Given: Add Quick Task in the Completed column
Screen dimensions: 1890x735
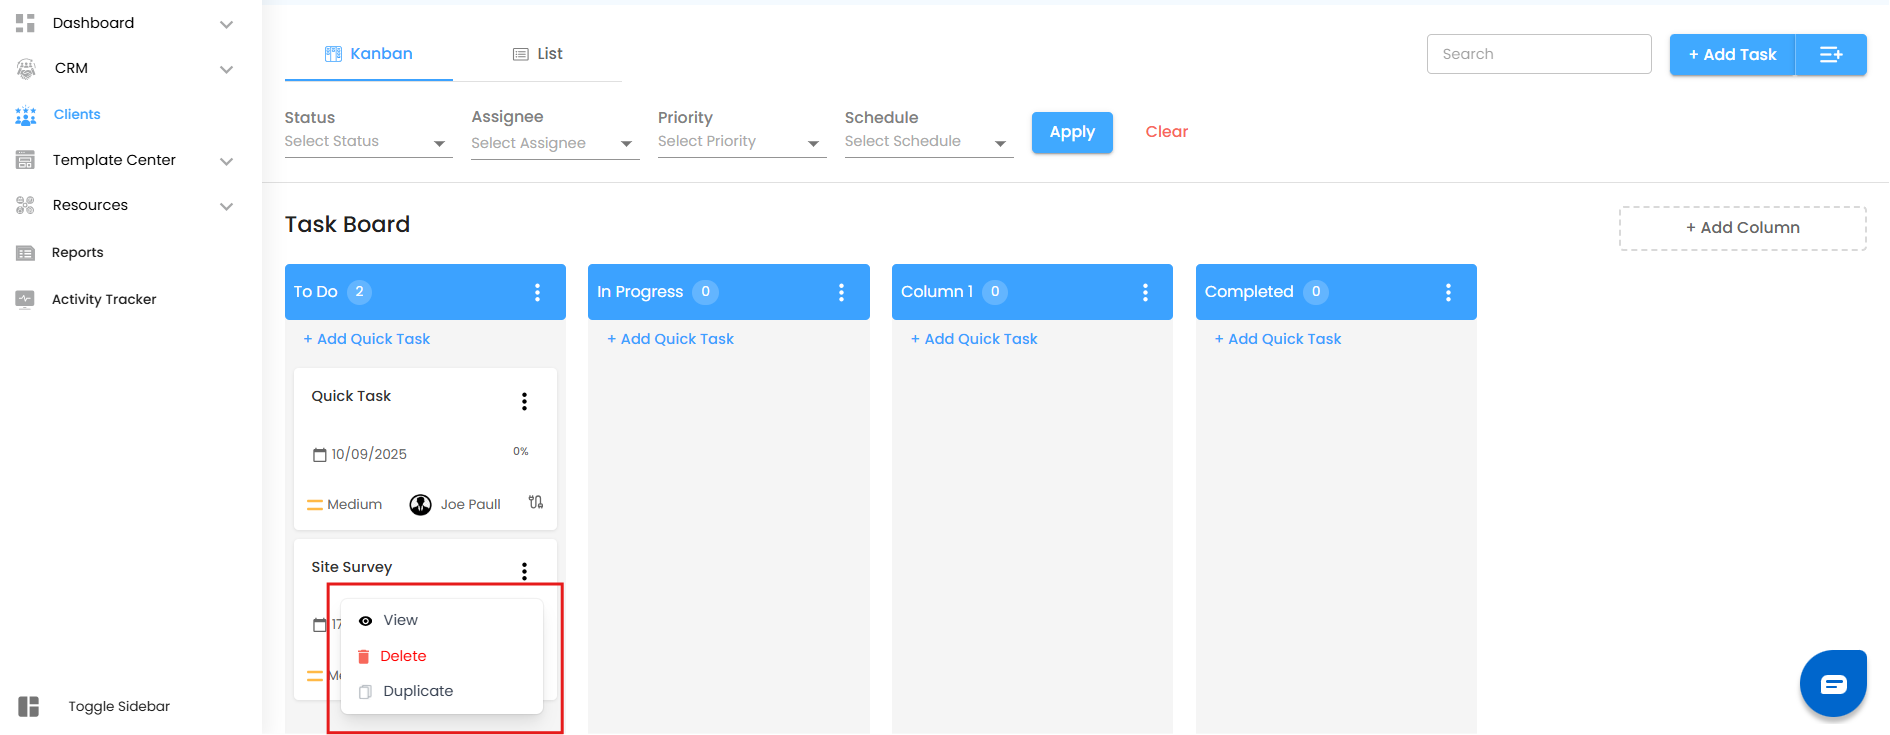Looking at the screenshot, I should click(1278, 340).
